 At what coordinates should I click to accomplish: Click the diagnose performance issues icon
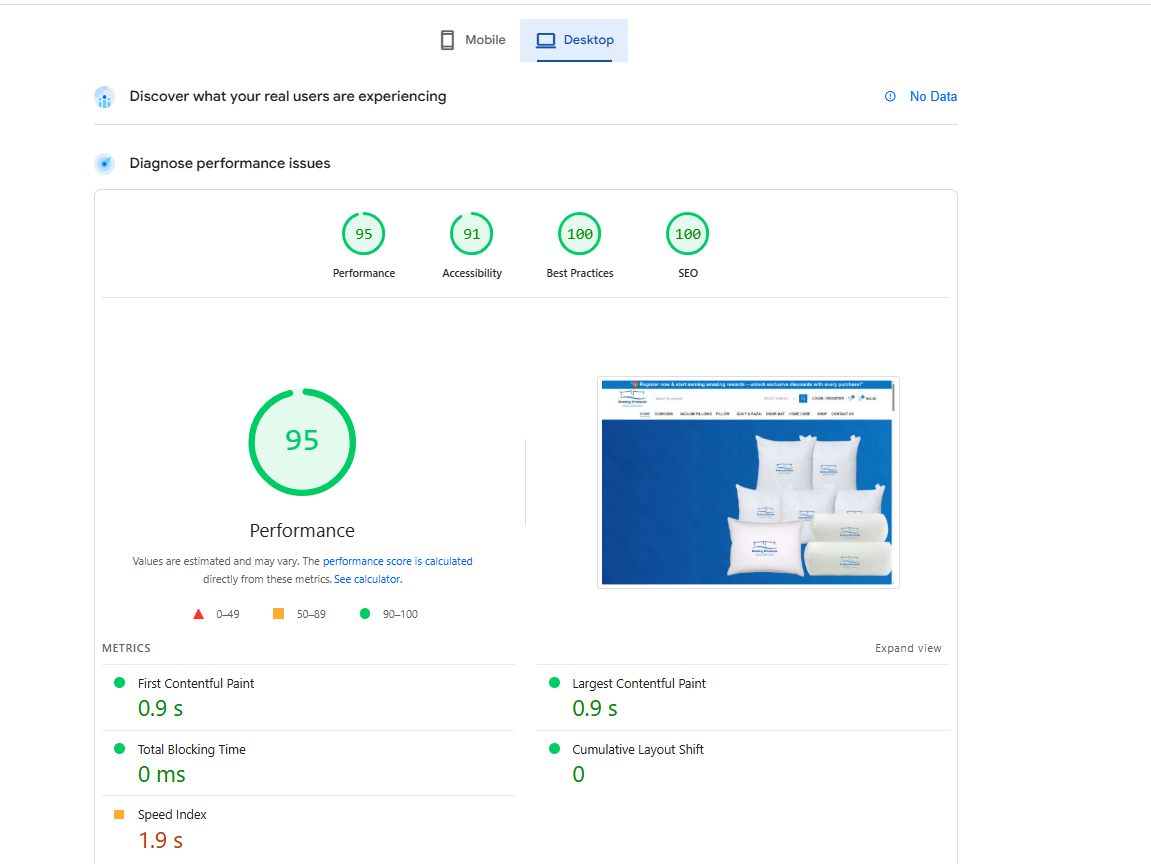coord(105,164)
